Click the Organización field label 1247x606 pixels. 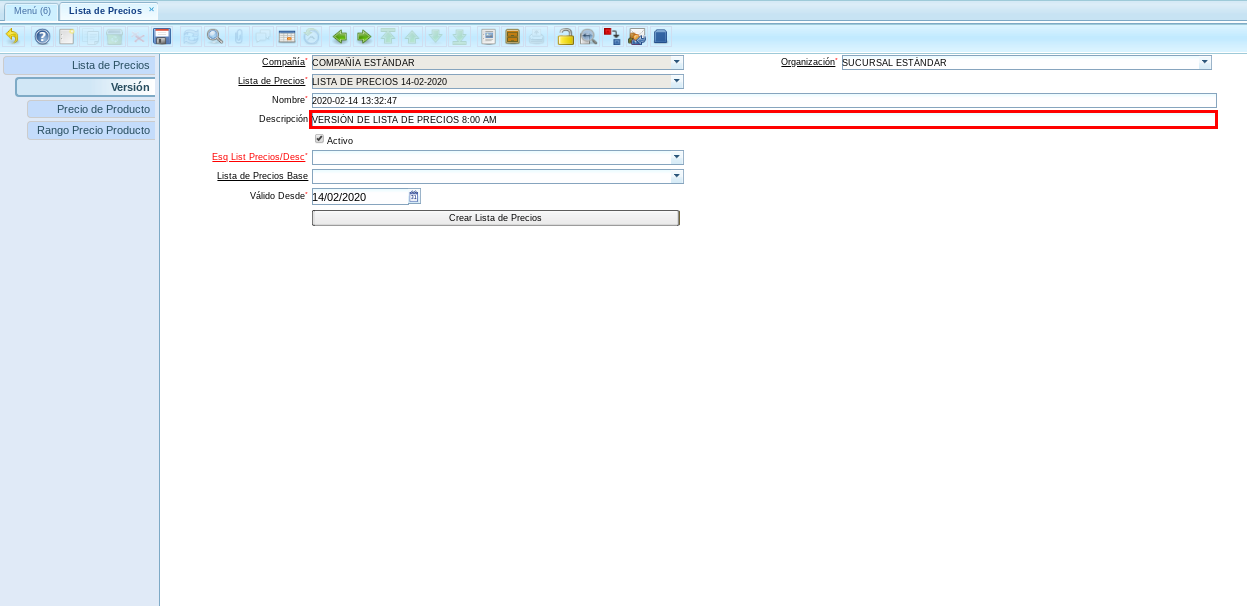coord(807,62)
